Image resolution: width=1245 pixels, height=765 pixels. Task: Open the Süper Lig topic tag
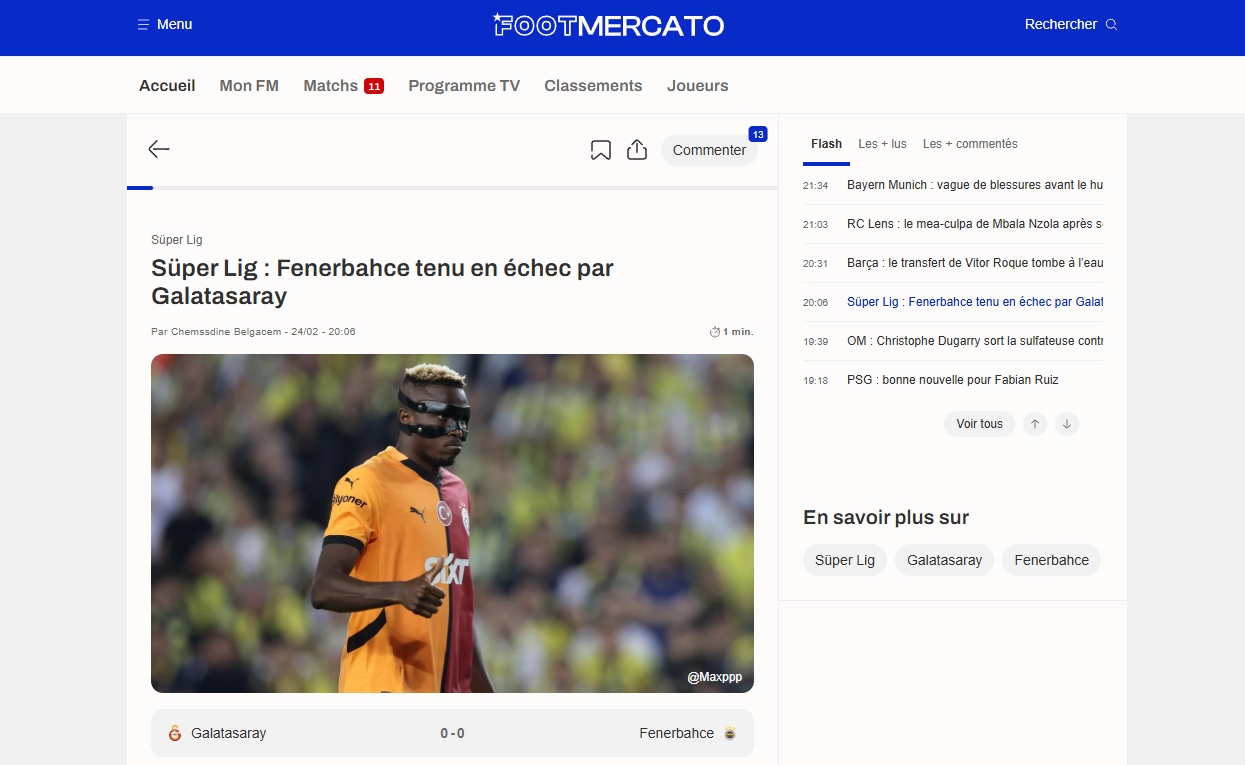(845, 560)
